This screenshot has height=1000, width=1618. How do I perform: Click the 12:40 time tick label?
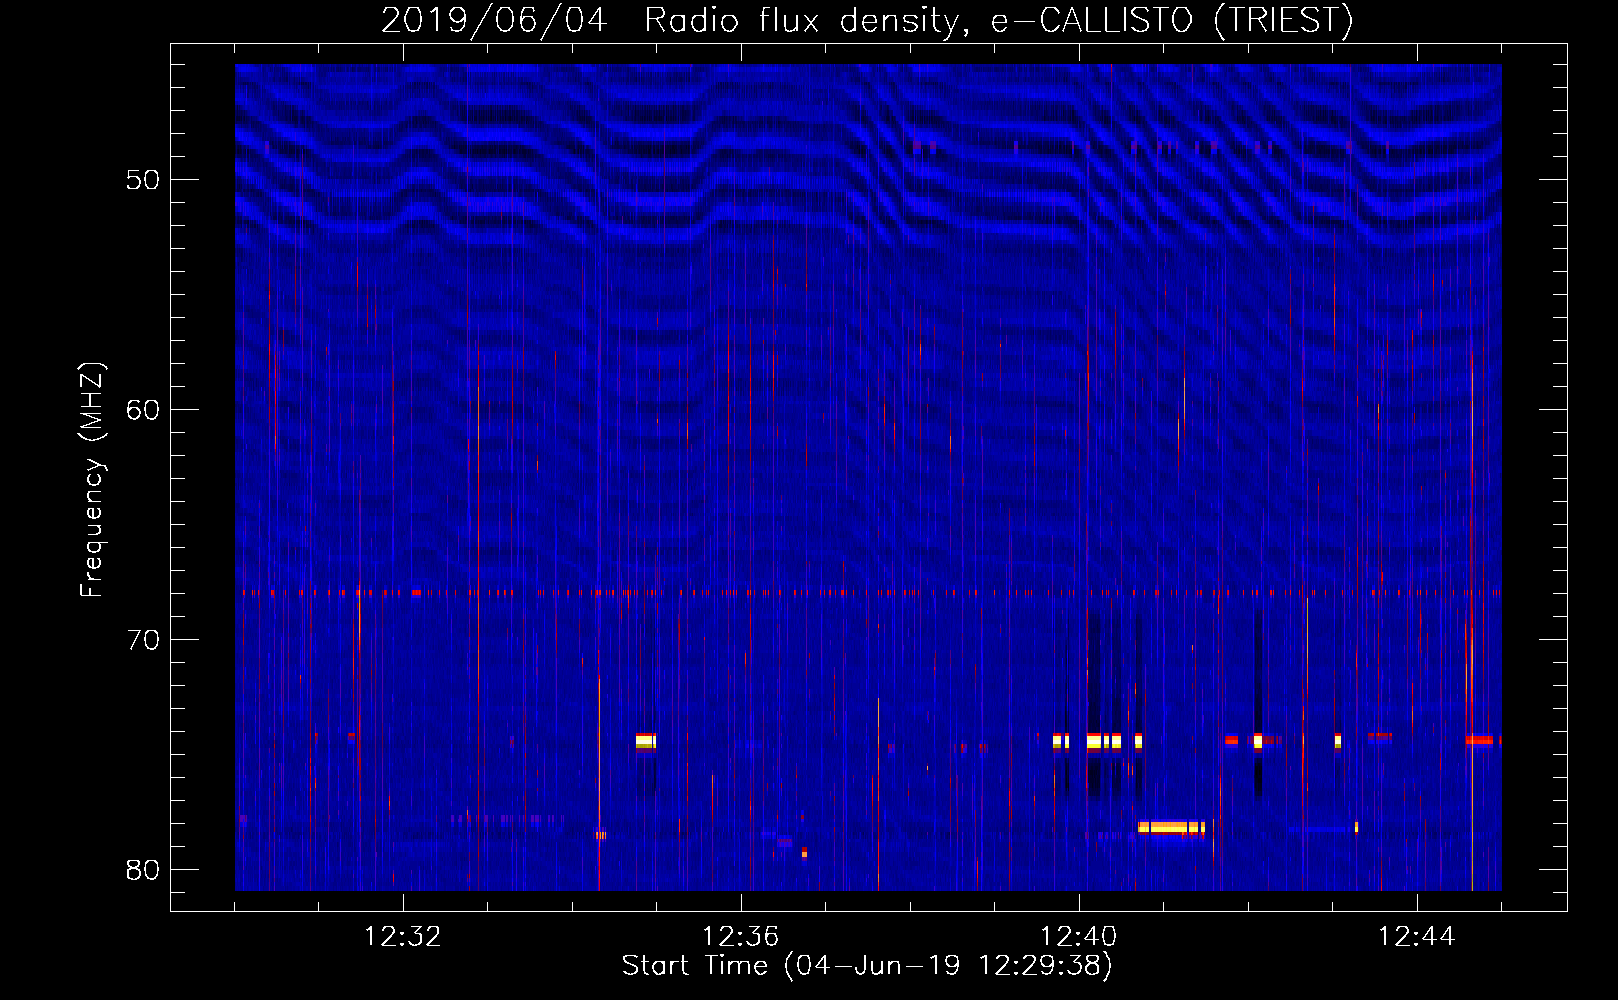coord(1079,937)
